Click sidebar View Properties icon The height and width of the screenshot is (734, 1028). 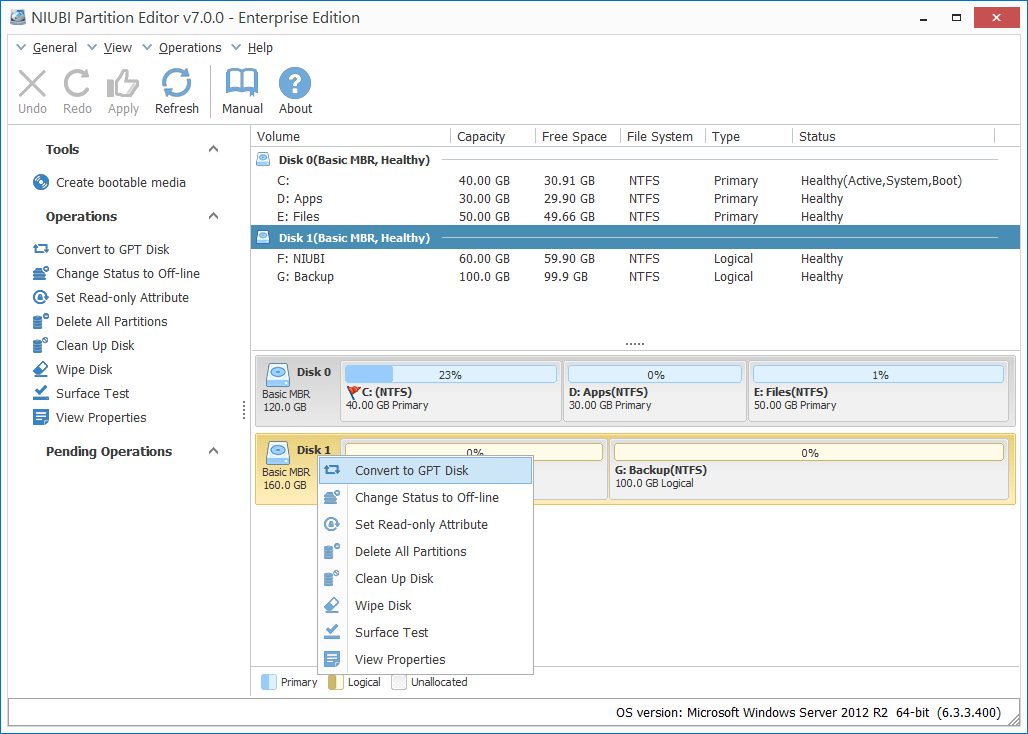click(x=41, y=417)
